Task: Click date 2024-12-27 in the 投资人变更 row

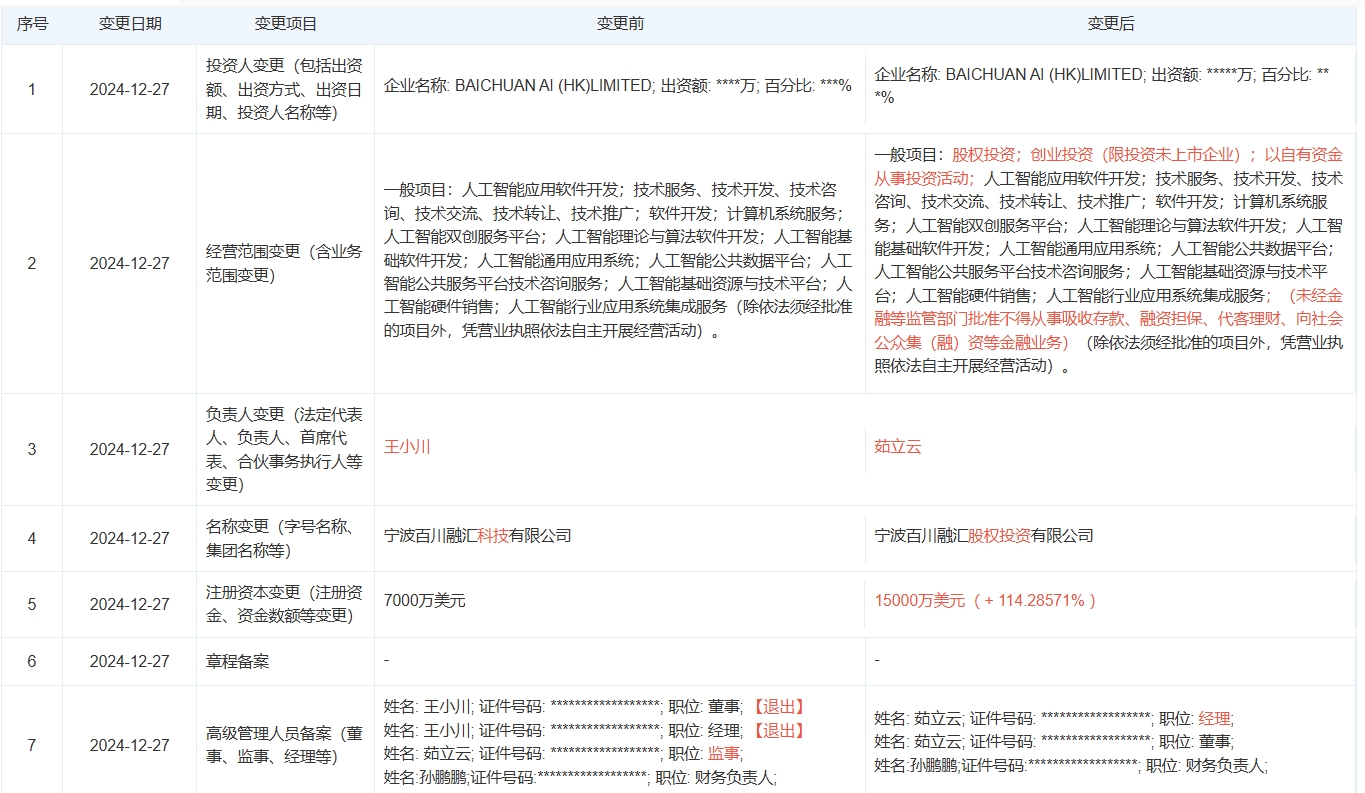Action: [130, 89]
